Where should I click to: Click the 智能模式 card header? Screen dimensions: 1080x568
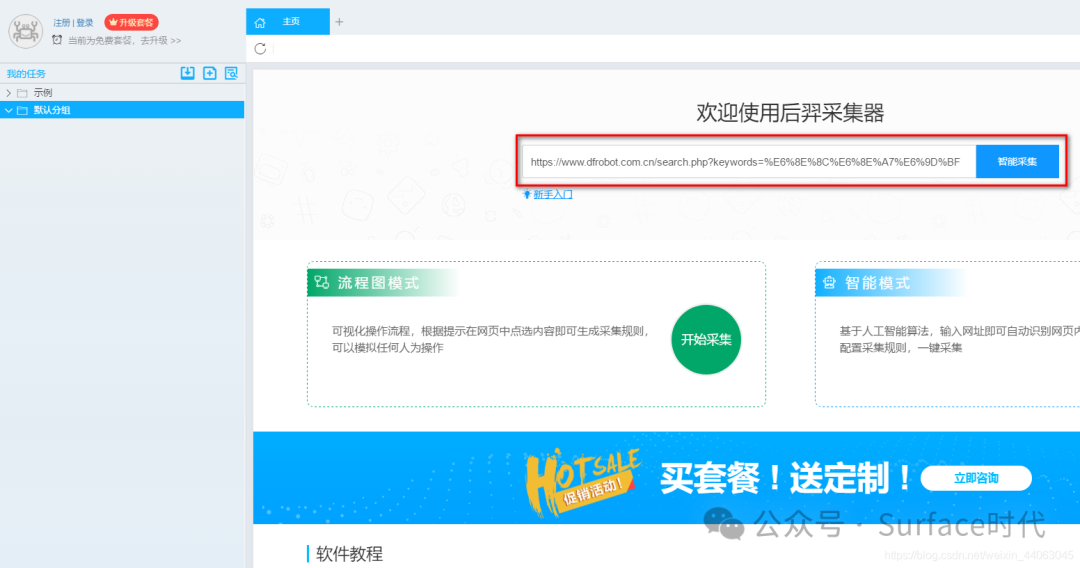click(x=890, y=282)
